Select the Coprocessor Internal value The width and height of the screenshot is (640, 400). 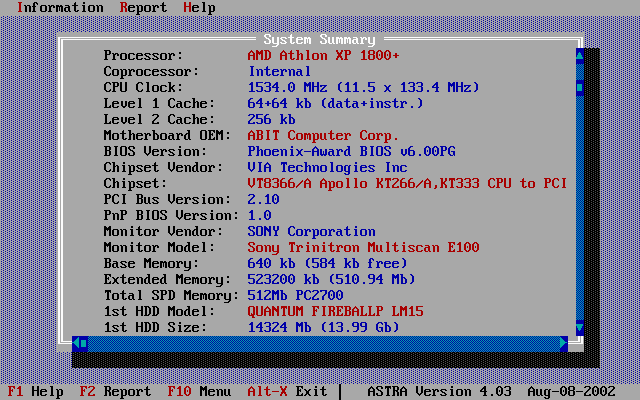coord(280,71)
